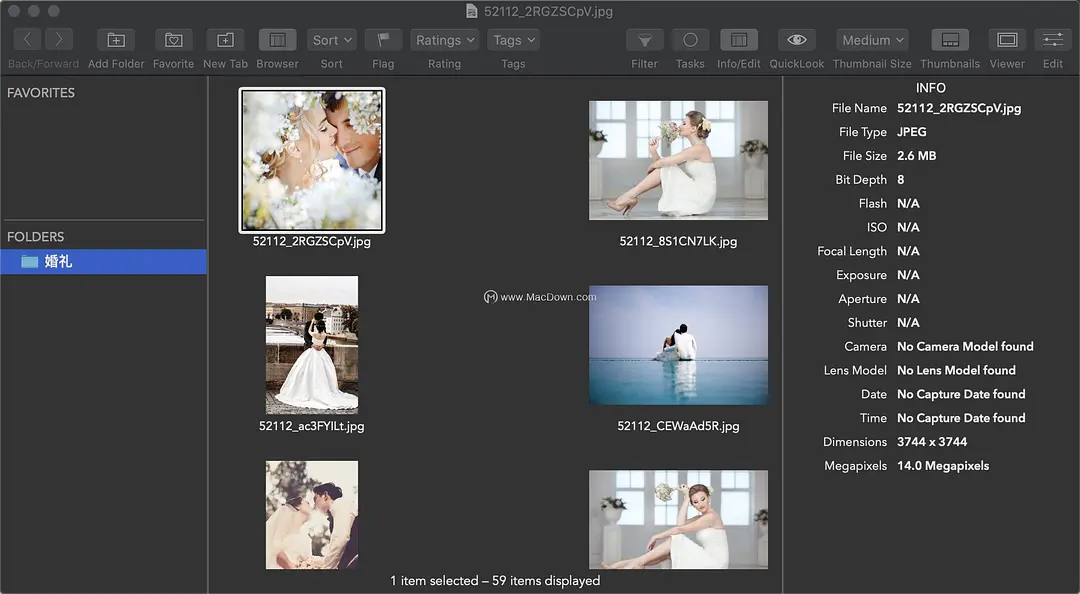Open the Edit sliders icon
Viewport: 1080px width, 594px height.
pos(1052,40)
